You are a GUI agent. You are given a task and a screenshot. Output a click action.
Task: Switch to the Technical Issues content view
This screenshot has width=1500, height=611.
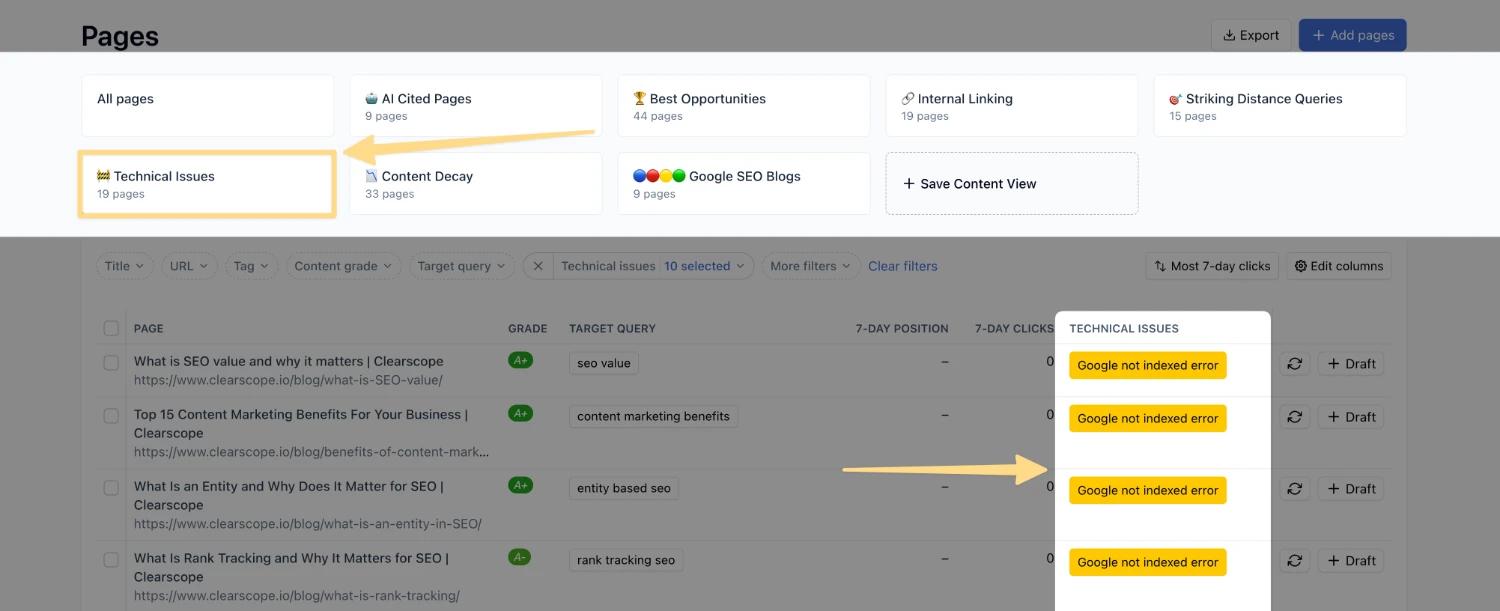(206, 184)
